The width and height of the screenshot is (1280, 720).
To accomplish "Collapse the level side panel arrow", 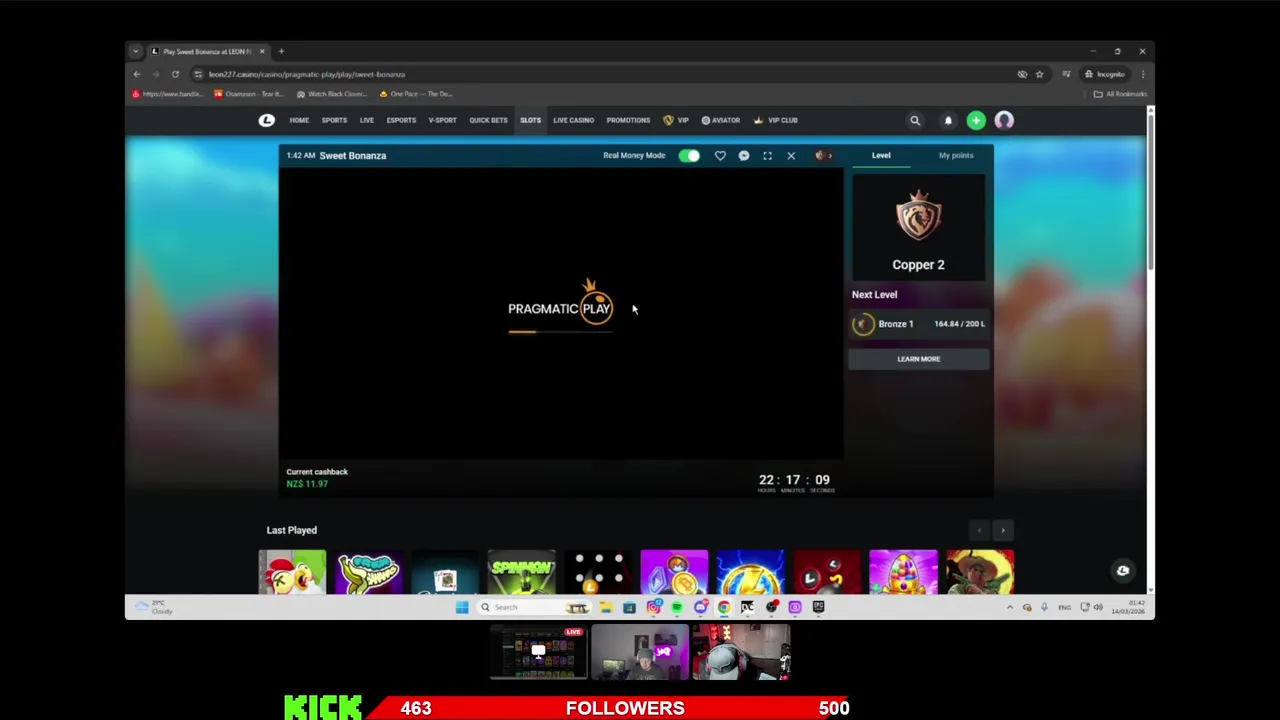I will 823,155.
